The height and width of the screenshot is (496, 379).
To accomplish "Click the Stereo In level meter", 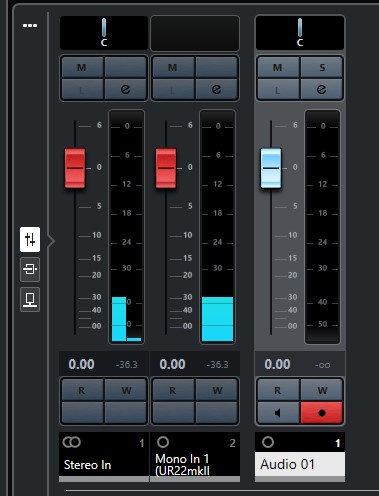I will point(126,227).
